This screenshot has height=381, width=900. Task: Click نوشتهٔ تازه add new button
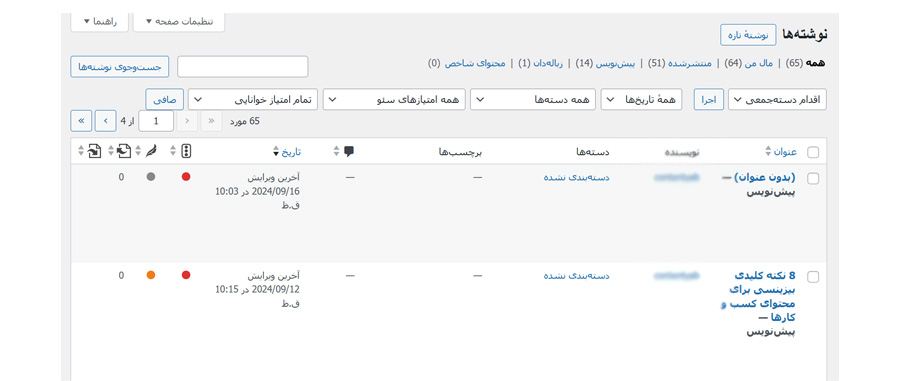click(748, 35)
